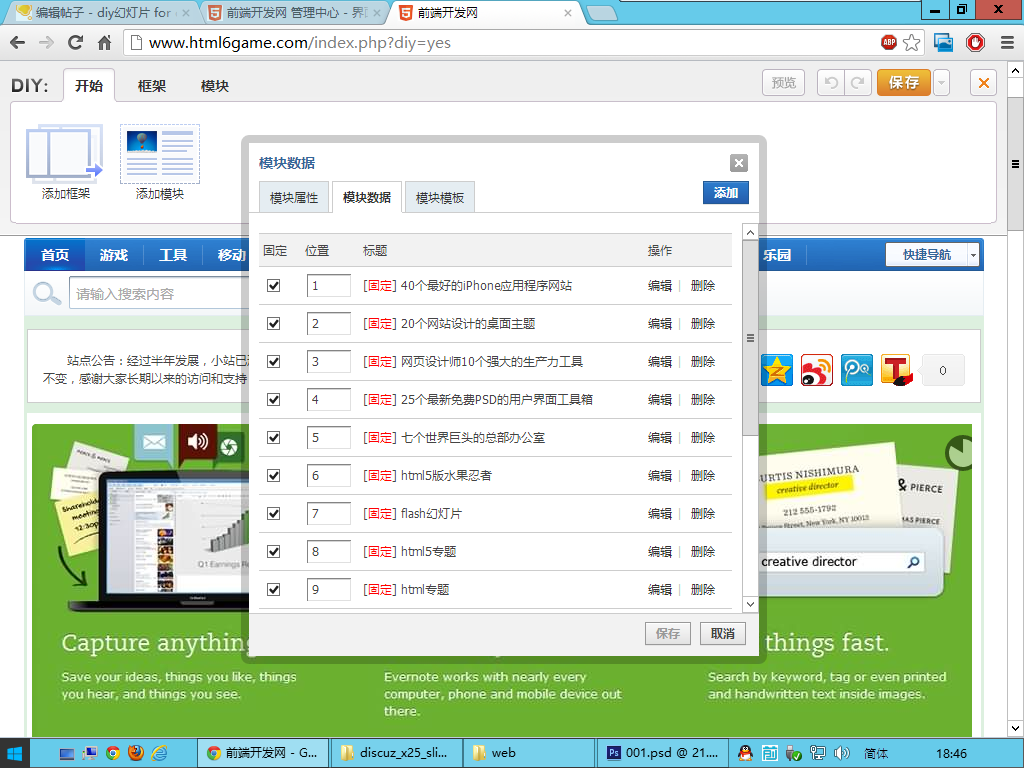The width and height of the screenshot is (1024, 768).
Task: Share to QQ Zone star icon
Action: (x=776, y=370)
